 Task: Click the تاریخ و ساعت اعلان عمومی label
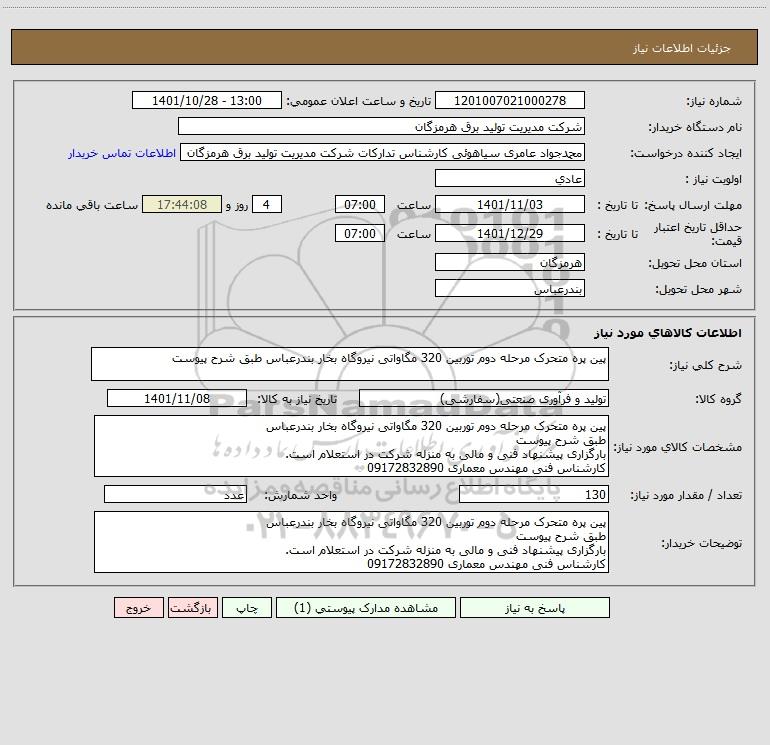[359, 101]
